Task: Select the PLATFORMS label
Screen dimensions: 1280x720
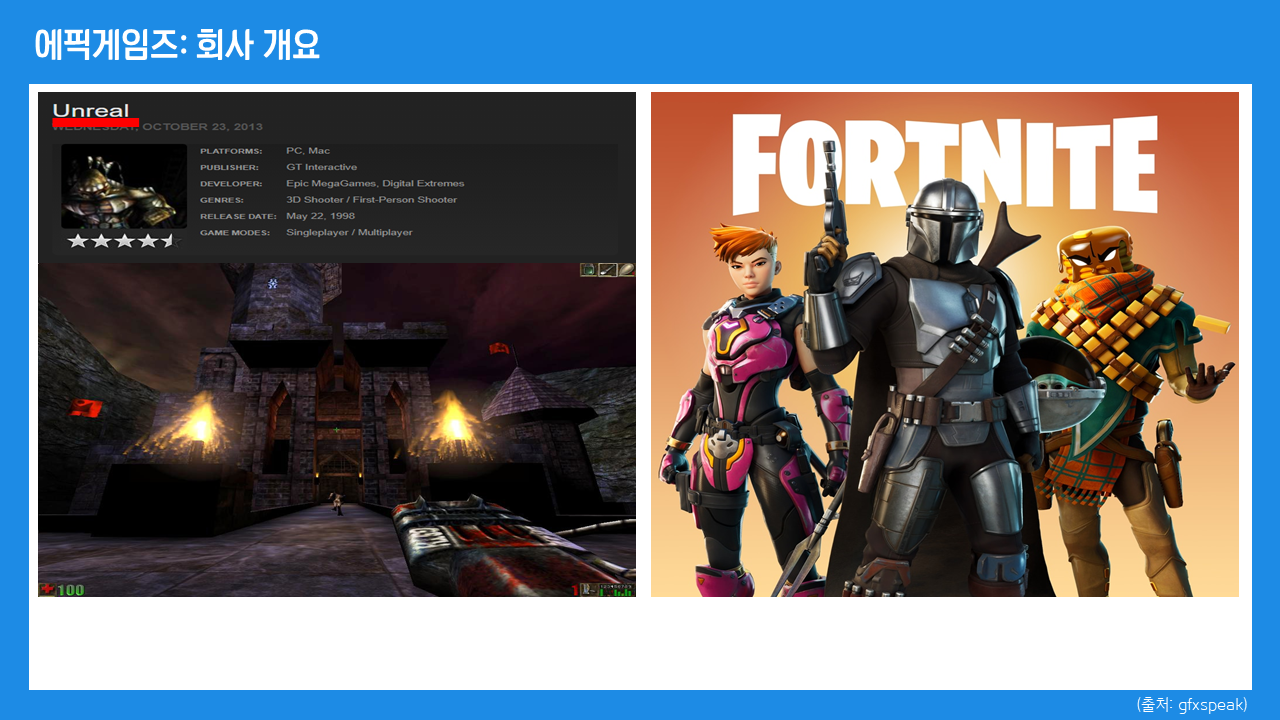Action: tap(231, 151)
